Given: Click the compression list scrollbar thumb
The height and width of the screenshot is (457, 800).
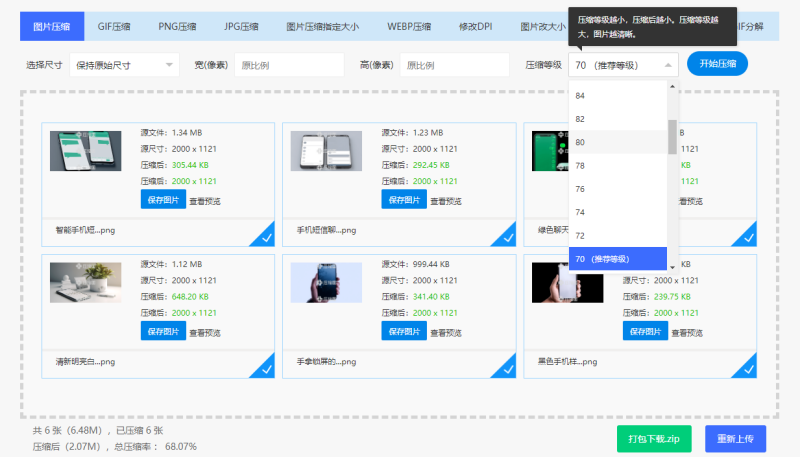Looking at the screenshot, I should click(x=672, y=137).
